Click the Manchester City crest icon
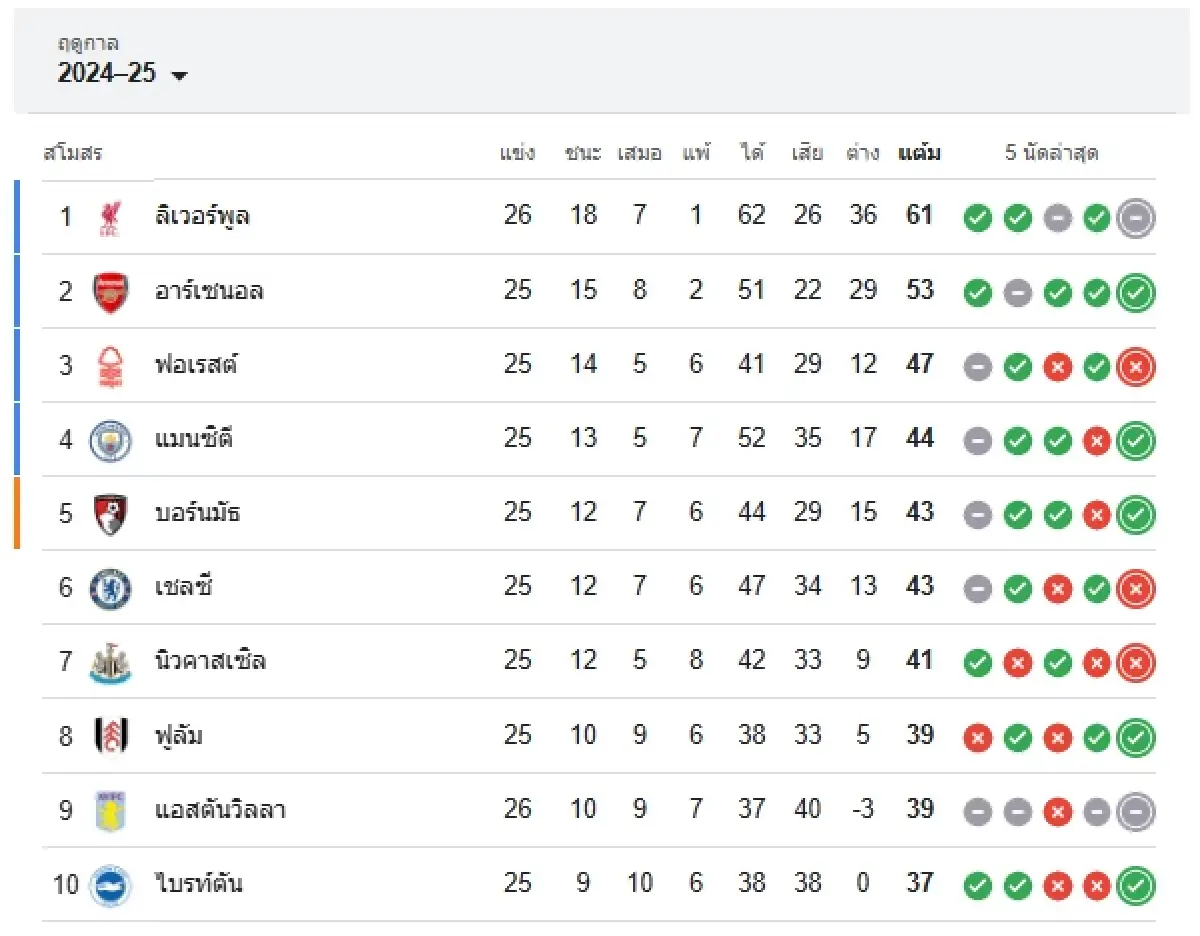 point(110,440)
